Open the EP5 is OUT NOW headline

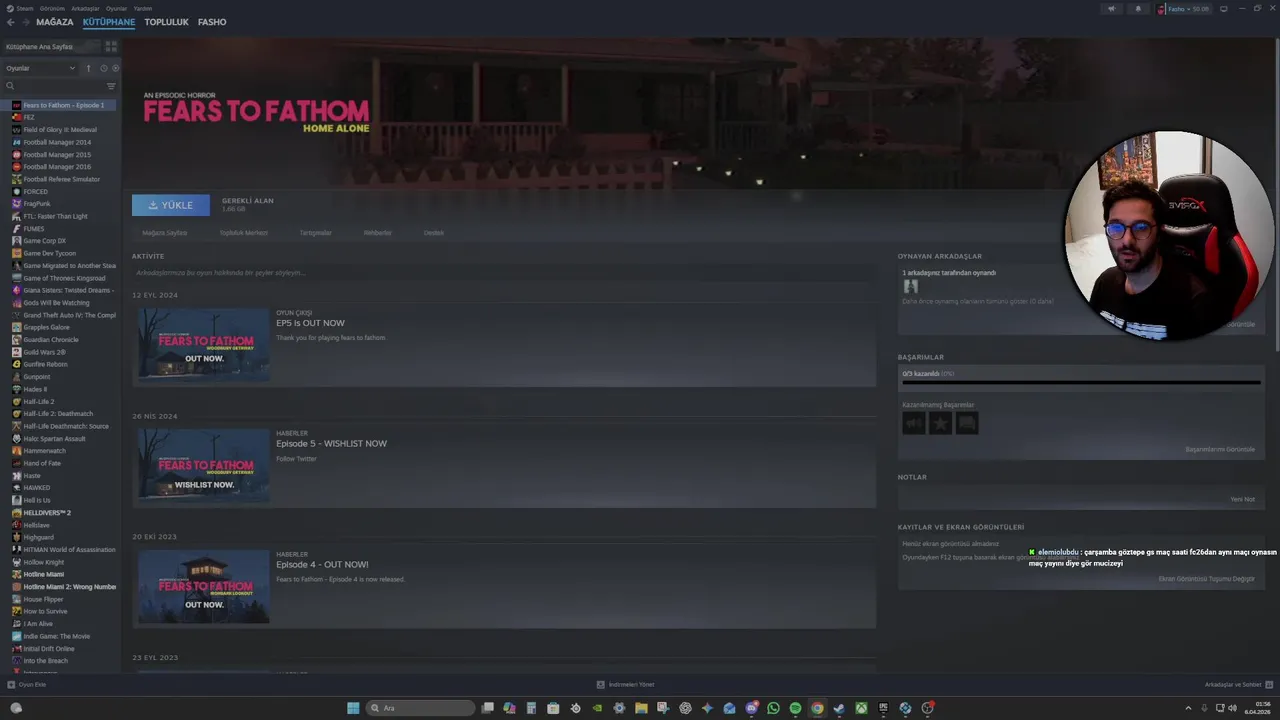point(310,323)
